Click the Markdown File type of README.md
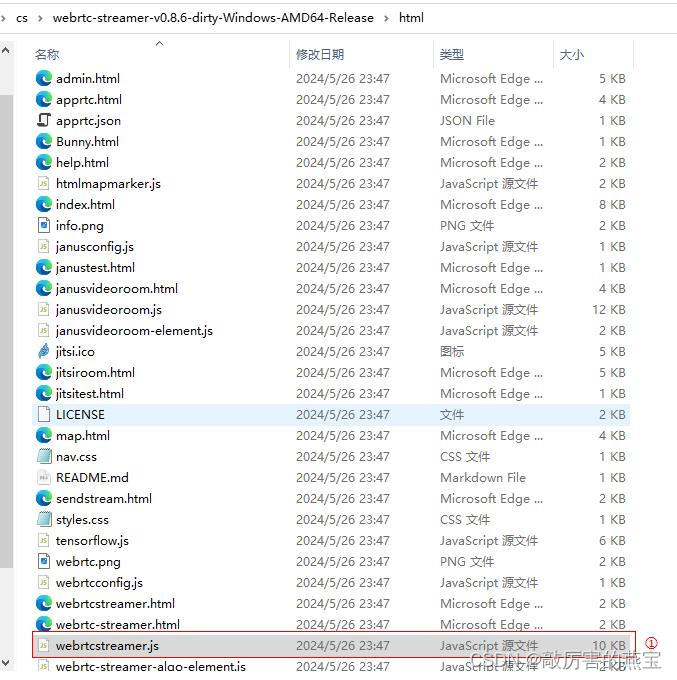The height and width of the screenshot is (680, 677). pyautogui.click(x=483, y=477)
